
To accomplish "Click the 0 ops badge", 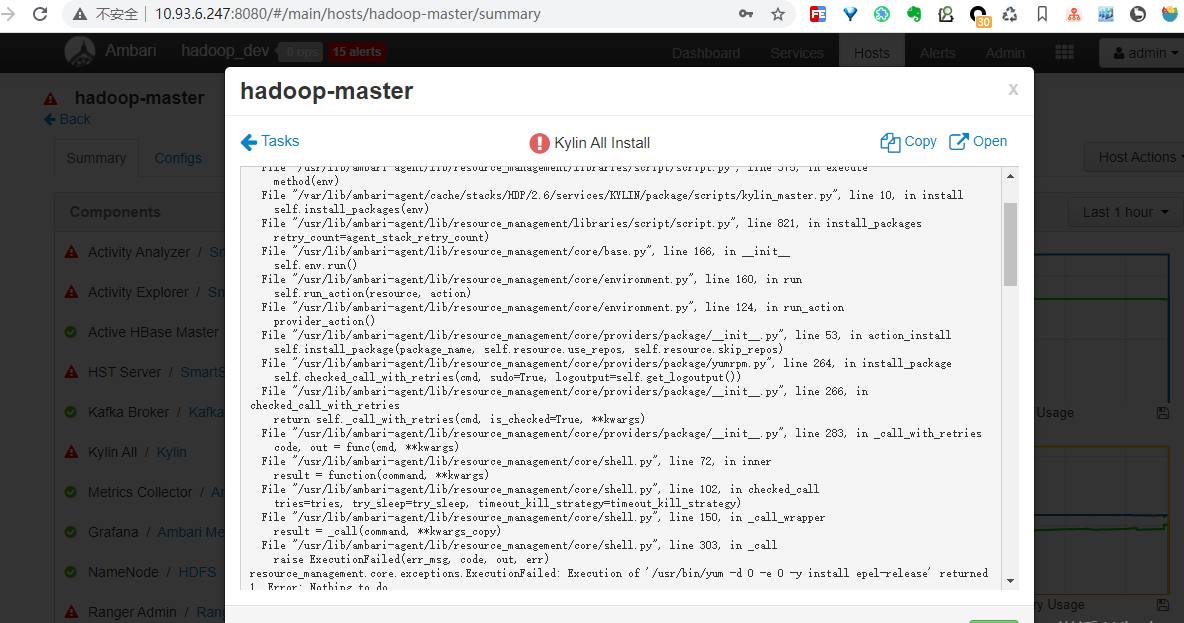I will click(301, 52).
